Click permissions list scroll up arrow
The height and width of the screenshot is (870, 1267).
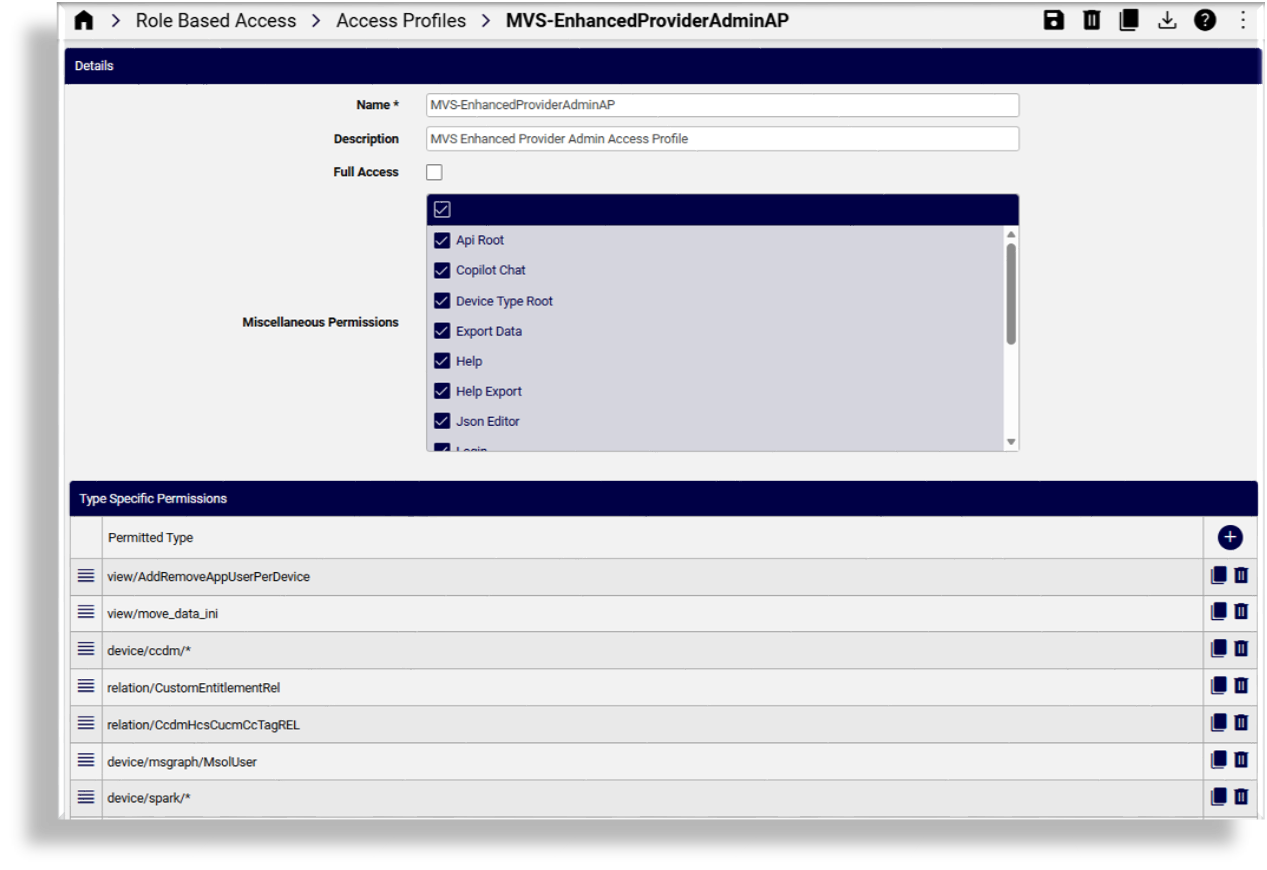1011,234
